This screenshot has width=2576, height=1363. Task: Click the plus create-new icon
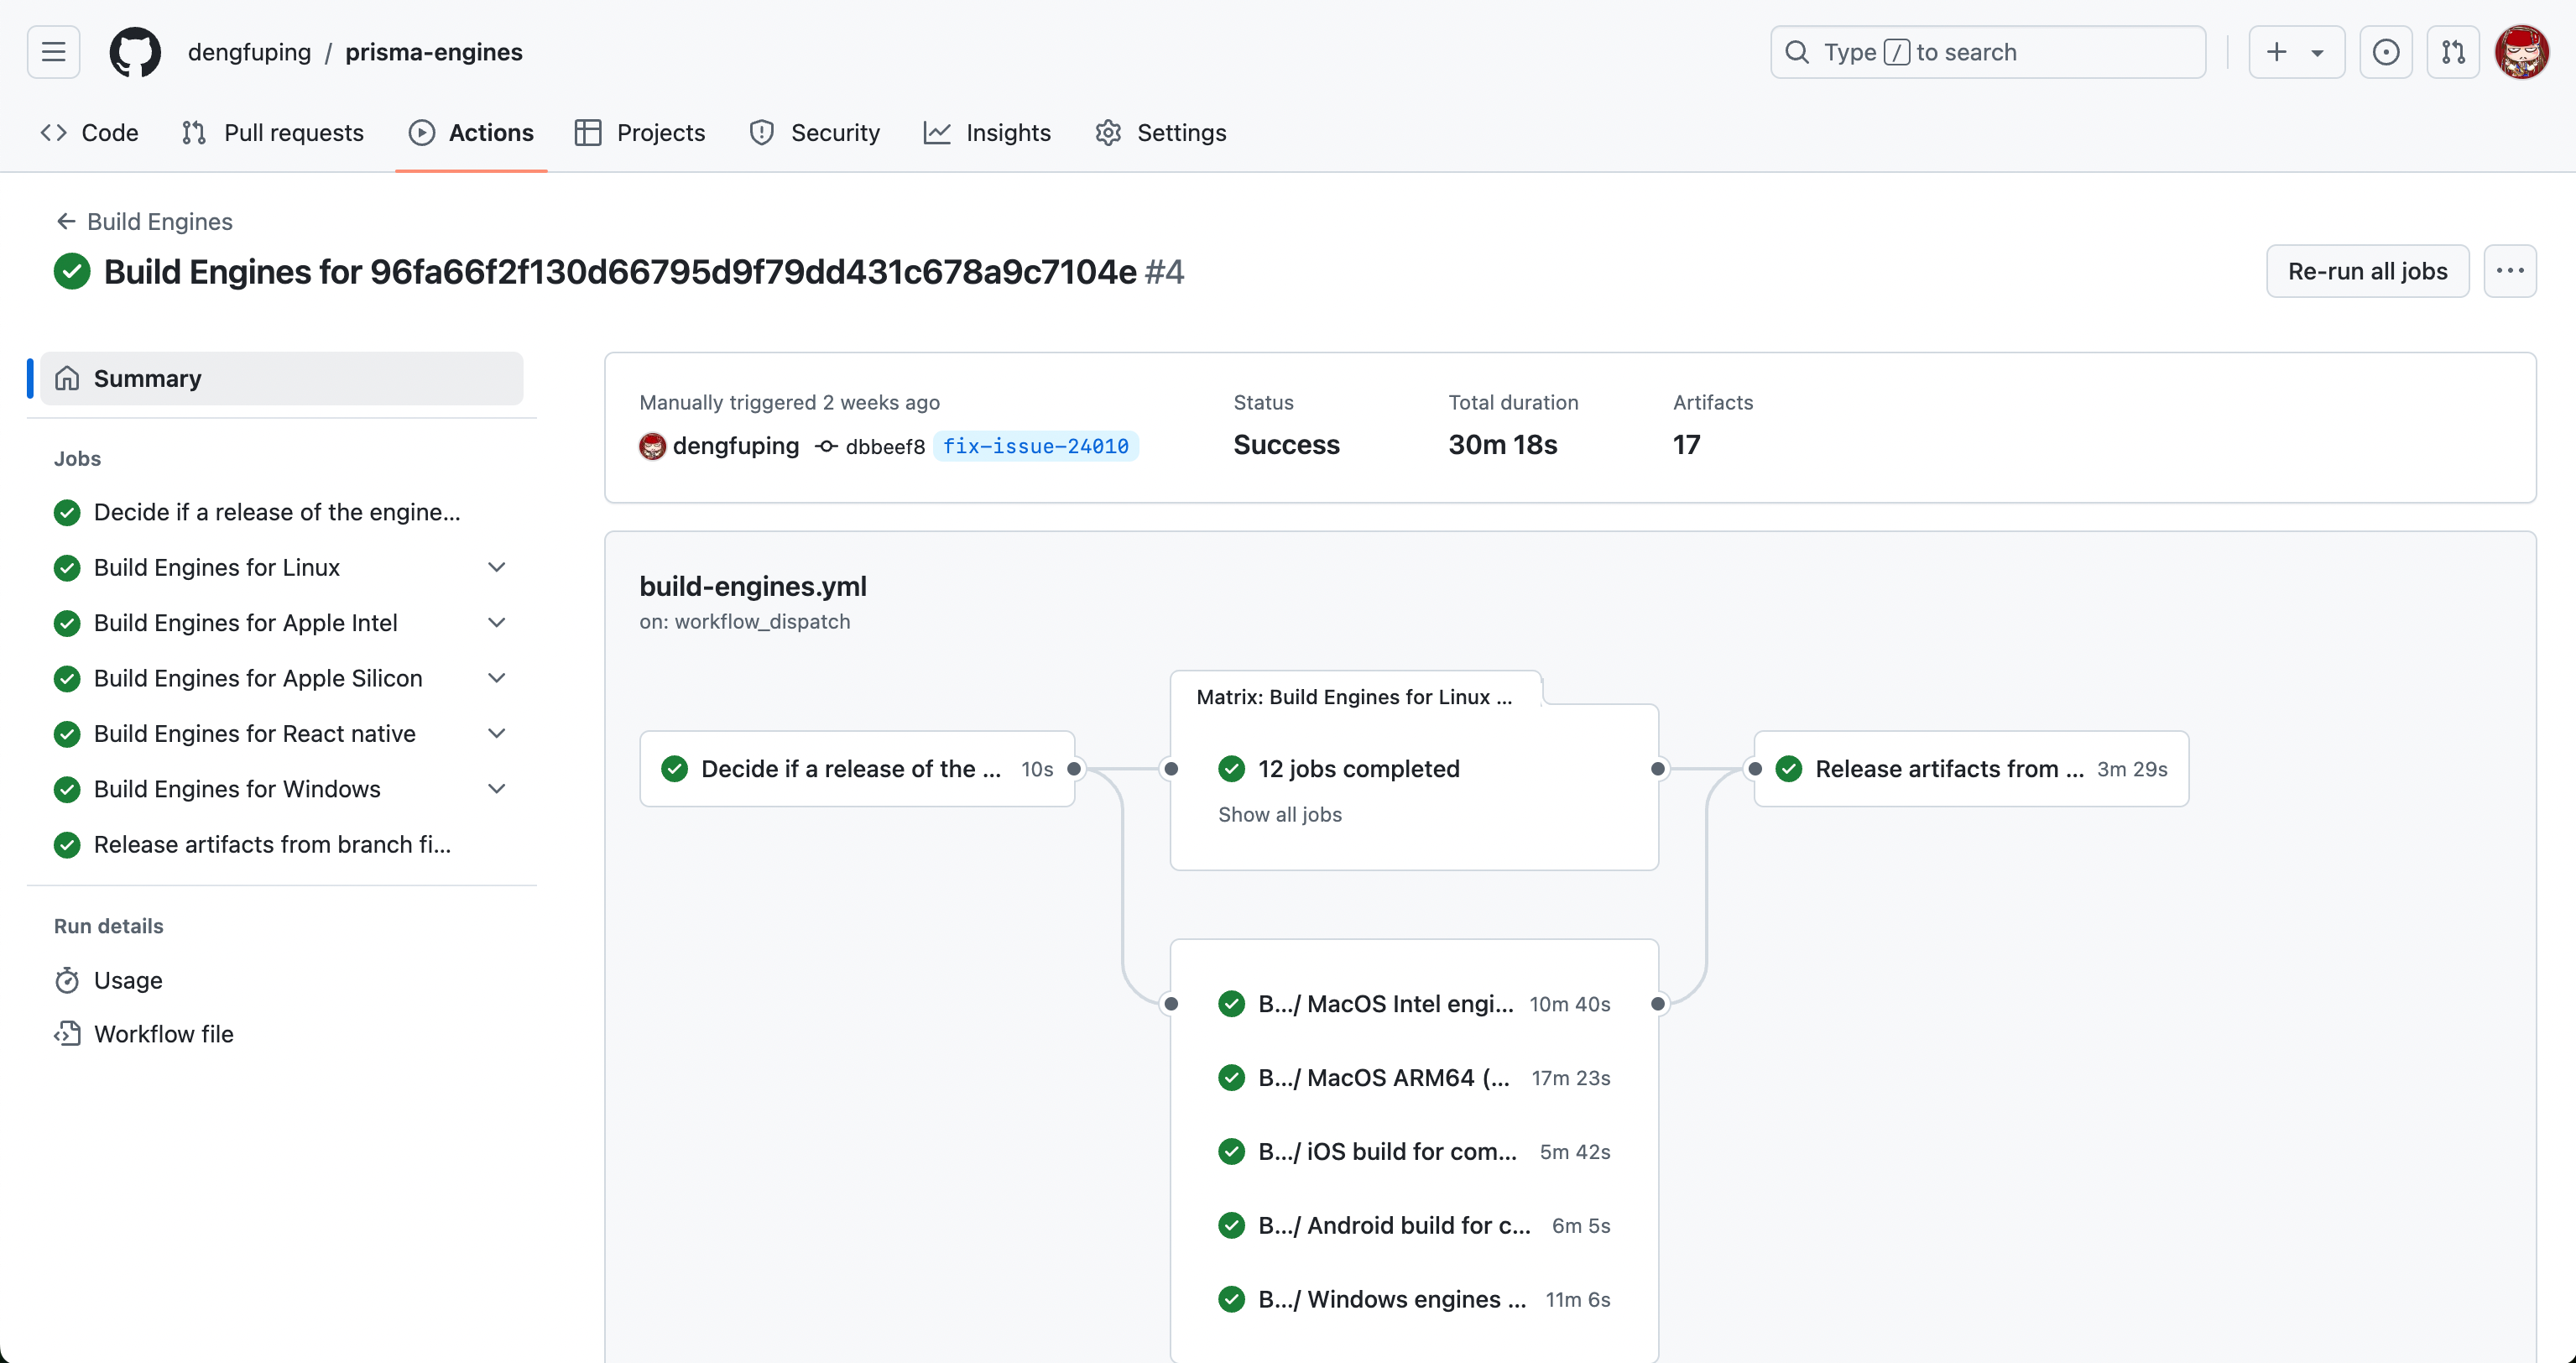click(x=2277, y=52)
